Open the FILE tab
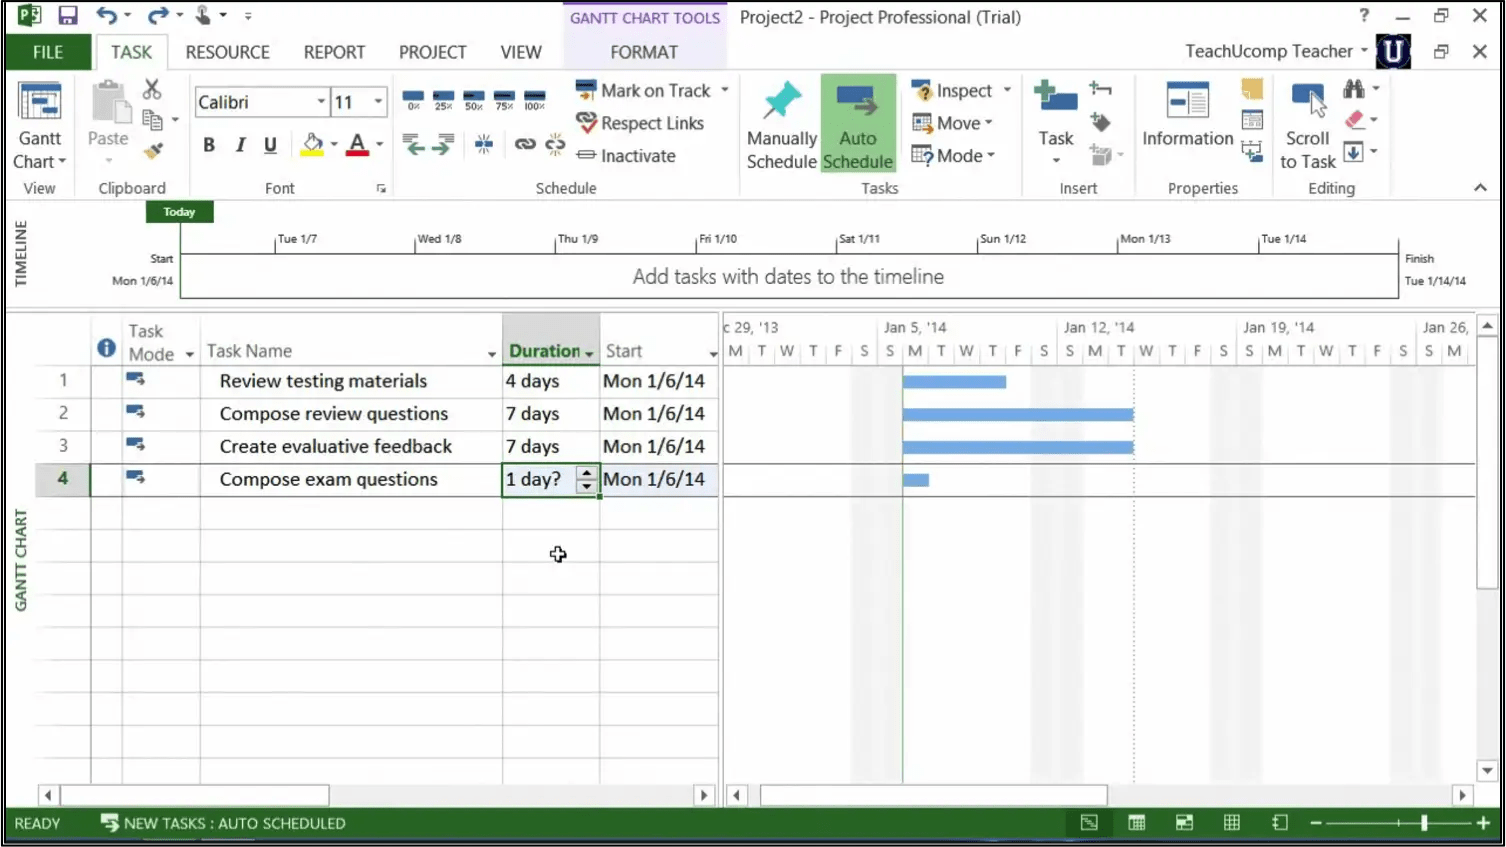The height and width of the screenshot is (847, 1506). click(48, 52)
